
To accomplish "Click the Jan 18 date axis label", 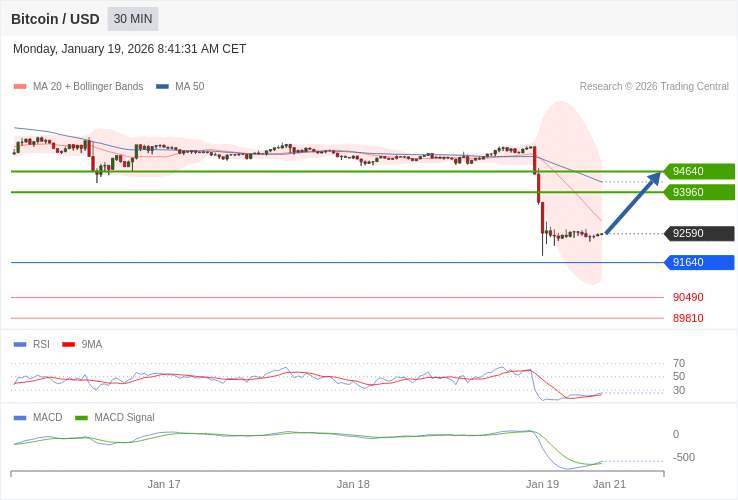I will [x=353, y=484].
